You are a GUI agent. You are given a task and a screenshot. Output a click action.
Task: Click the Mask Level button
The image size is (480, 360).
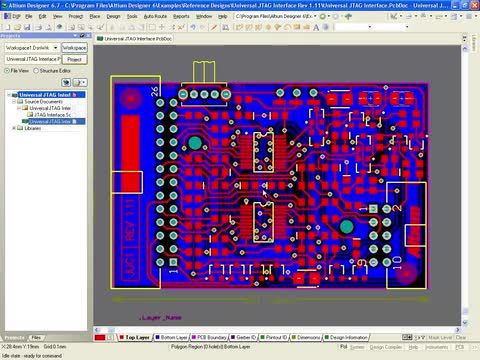[x=440, y=337]
